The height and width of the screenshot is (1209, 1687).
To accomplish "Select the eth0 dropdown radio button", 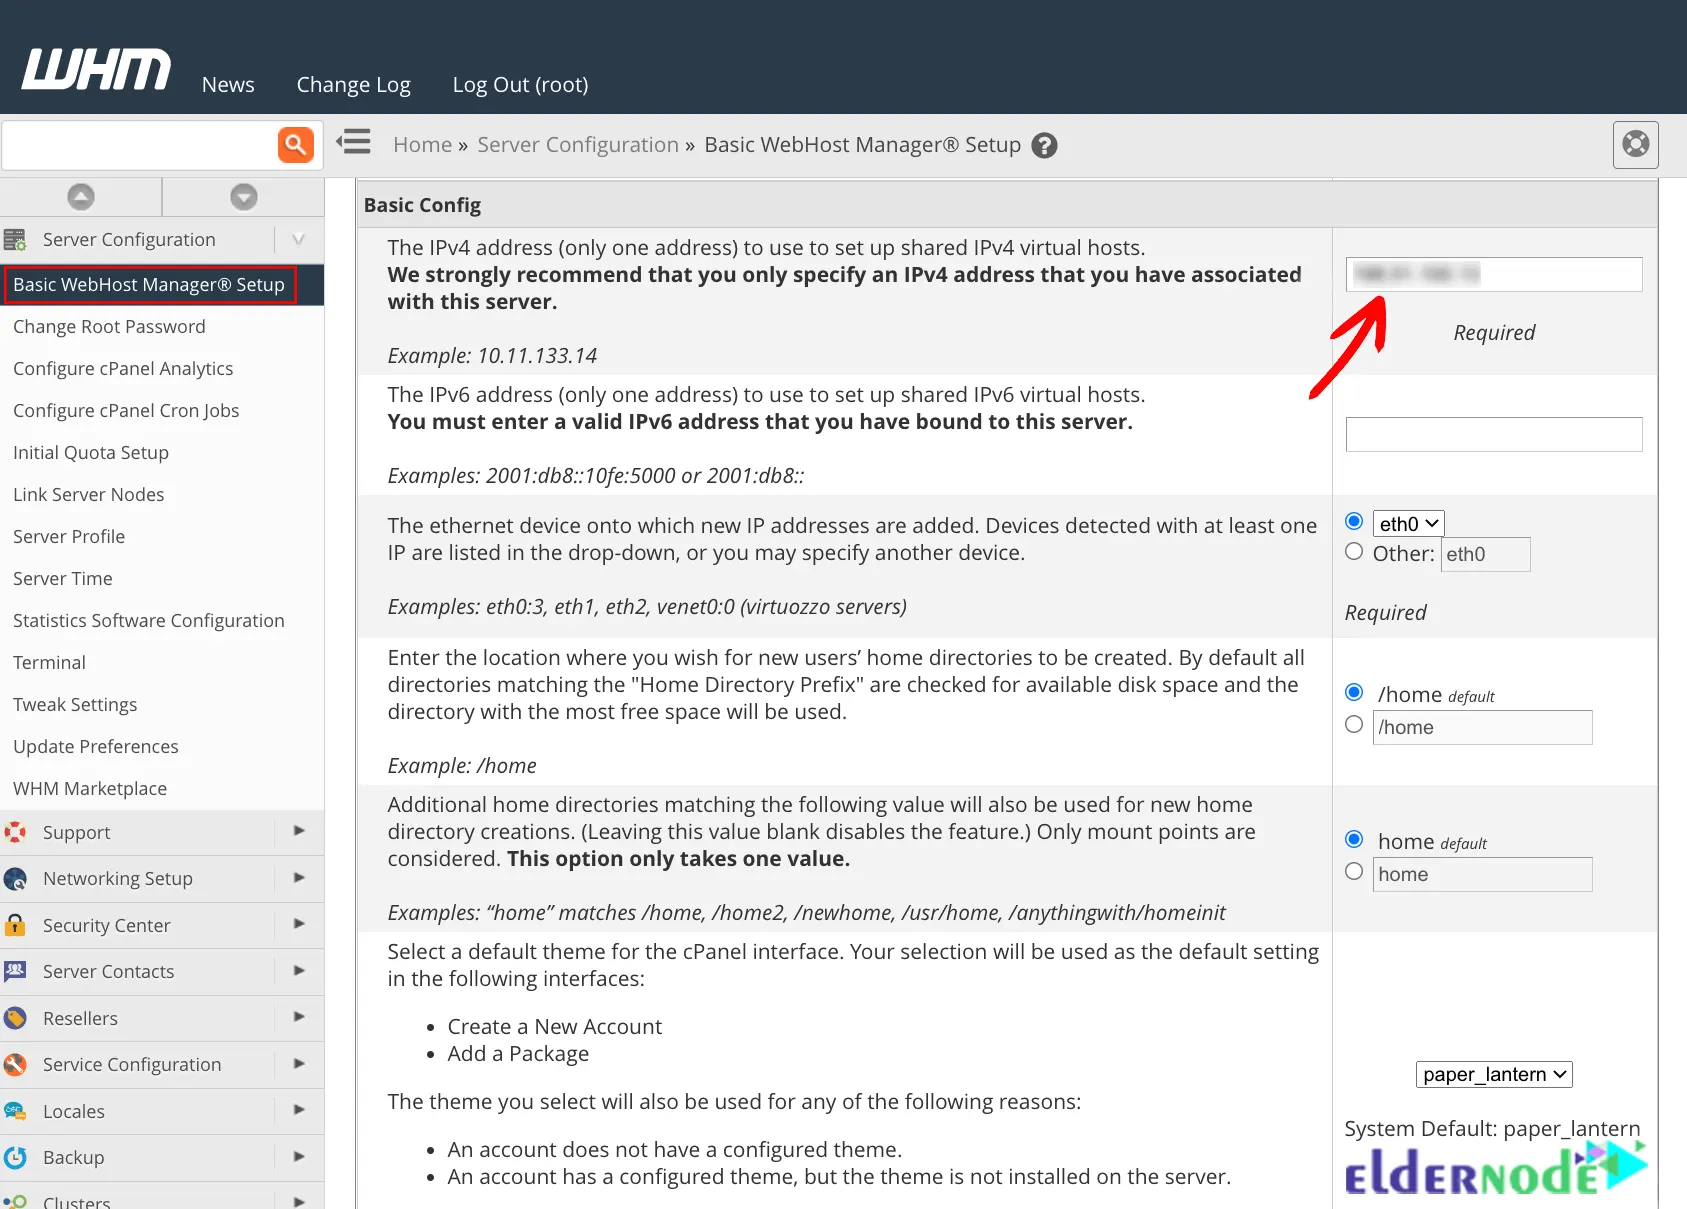I will tap(1354, 521).
